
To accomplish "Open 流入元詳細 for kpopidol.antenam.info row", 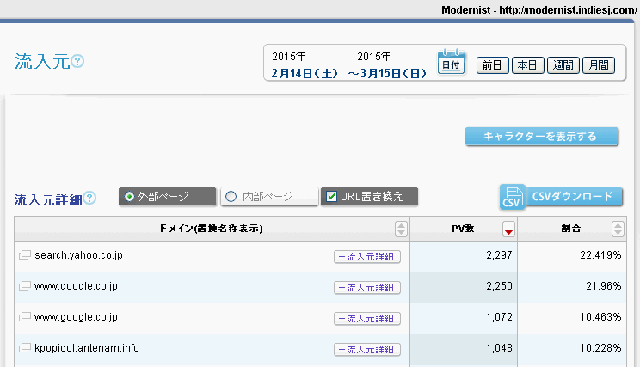I will pyautogui.click(x=367, y=350).
